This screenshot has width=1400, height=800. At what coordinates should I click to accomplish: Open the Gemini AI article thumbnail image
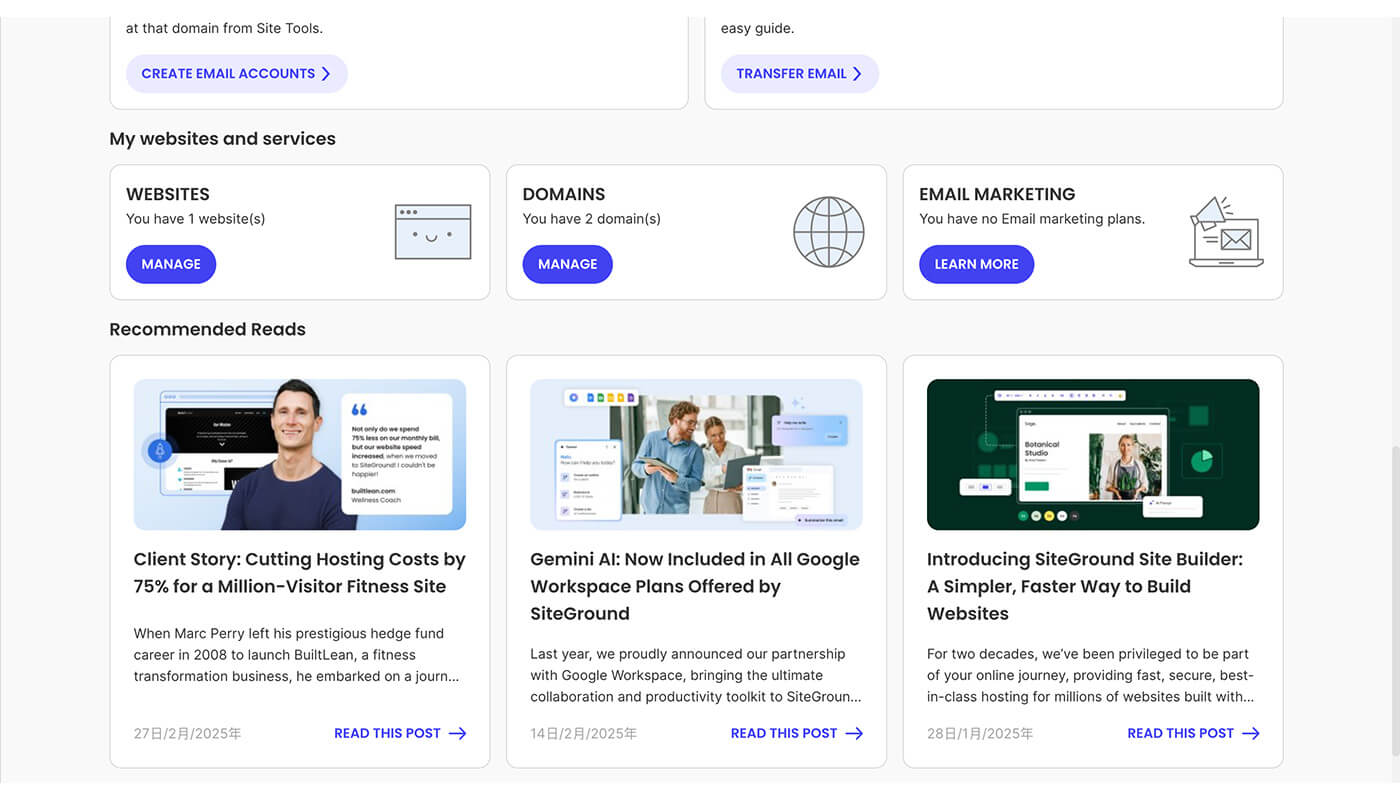(x=696, y=454)
